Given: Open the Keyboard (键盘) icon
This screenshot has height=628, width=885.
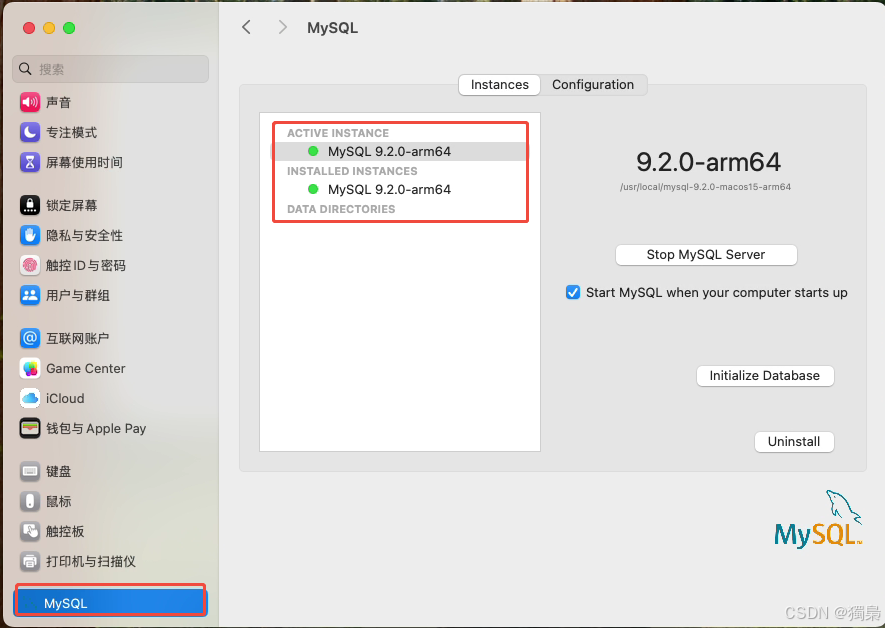Looking at the screenshot, I should (30, 471).
